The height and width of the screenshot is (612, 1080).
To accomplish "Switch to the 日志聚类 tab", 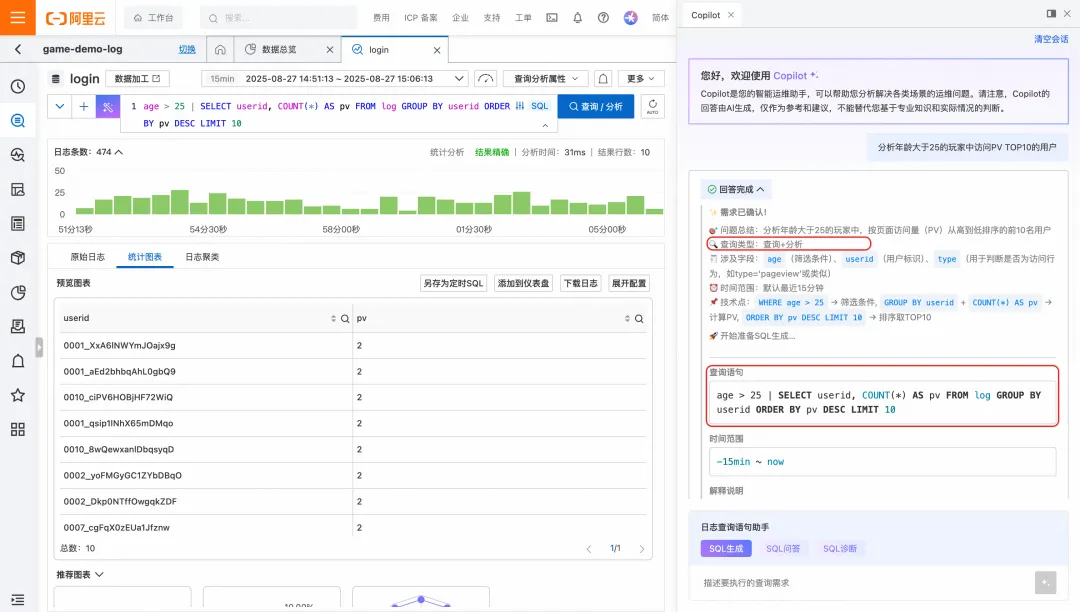I will click(x=202, y=257).
